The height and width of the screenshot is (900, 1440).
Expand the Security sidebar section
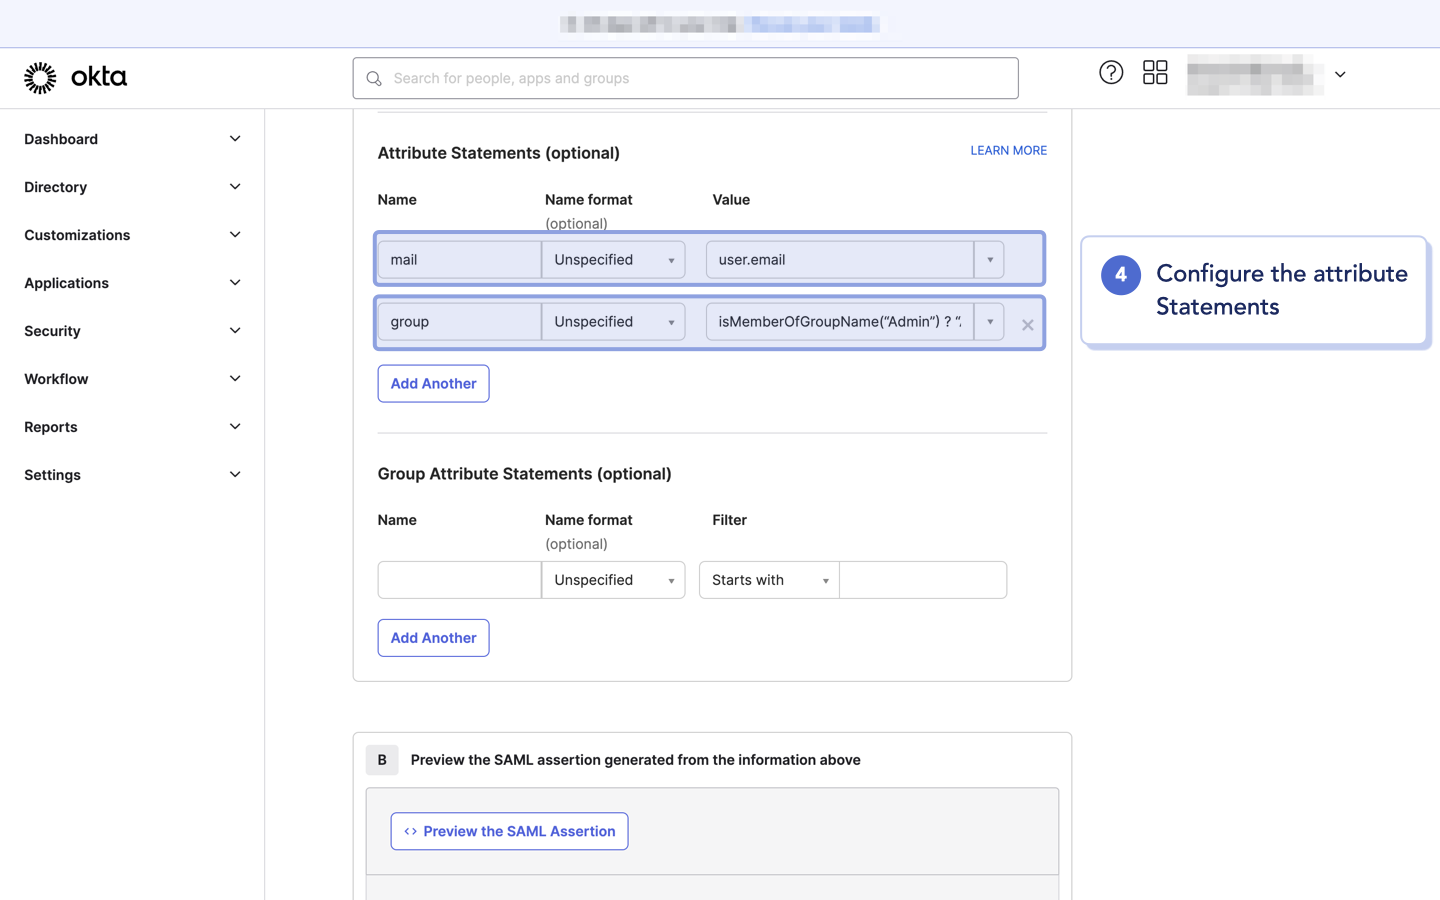235,330
